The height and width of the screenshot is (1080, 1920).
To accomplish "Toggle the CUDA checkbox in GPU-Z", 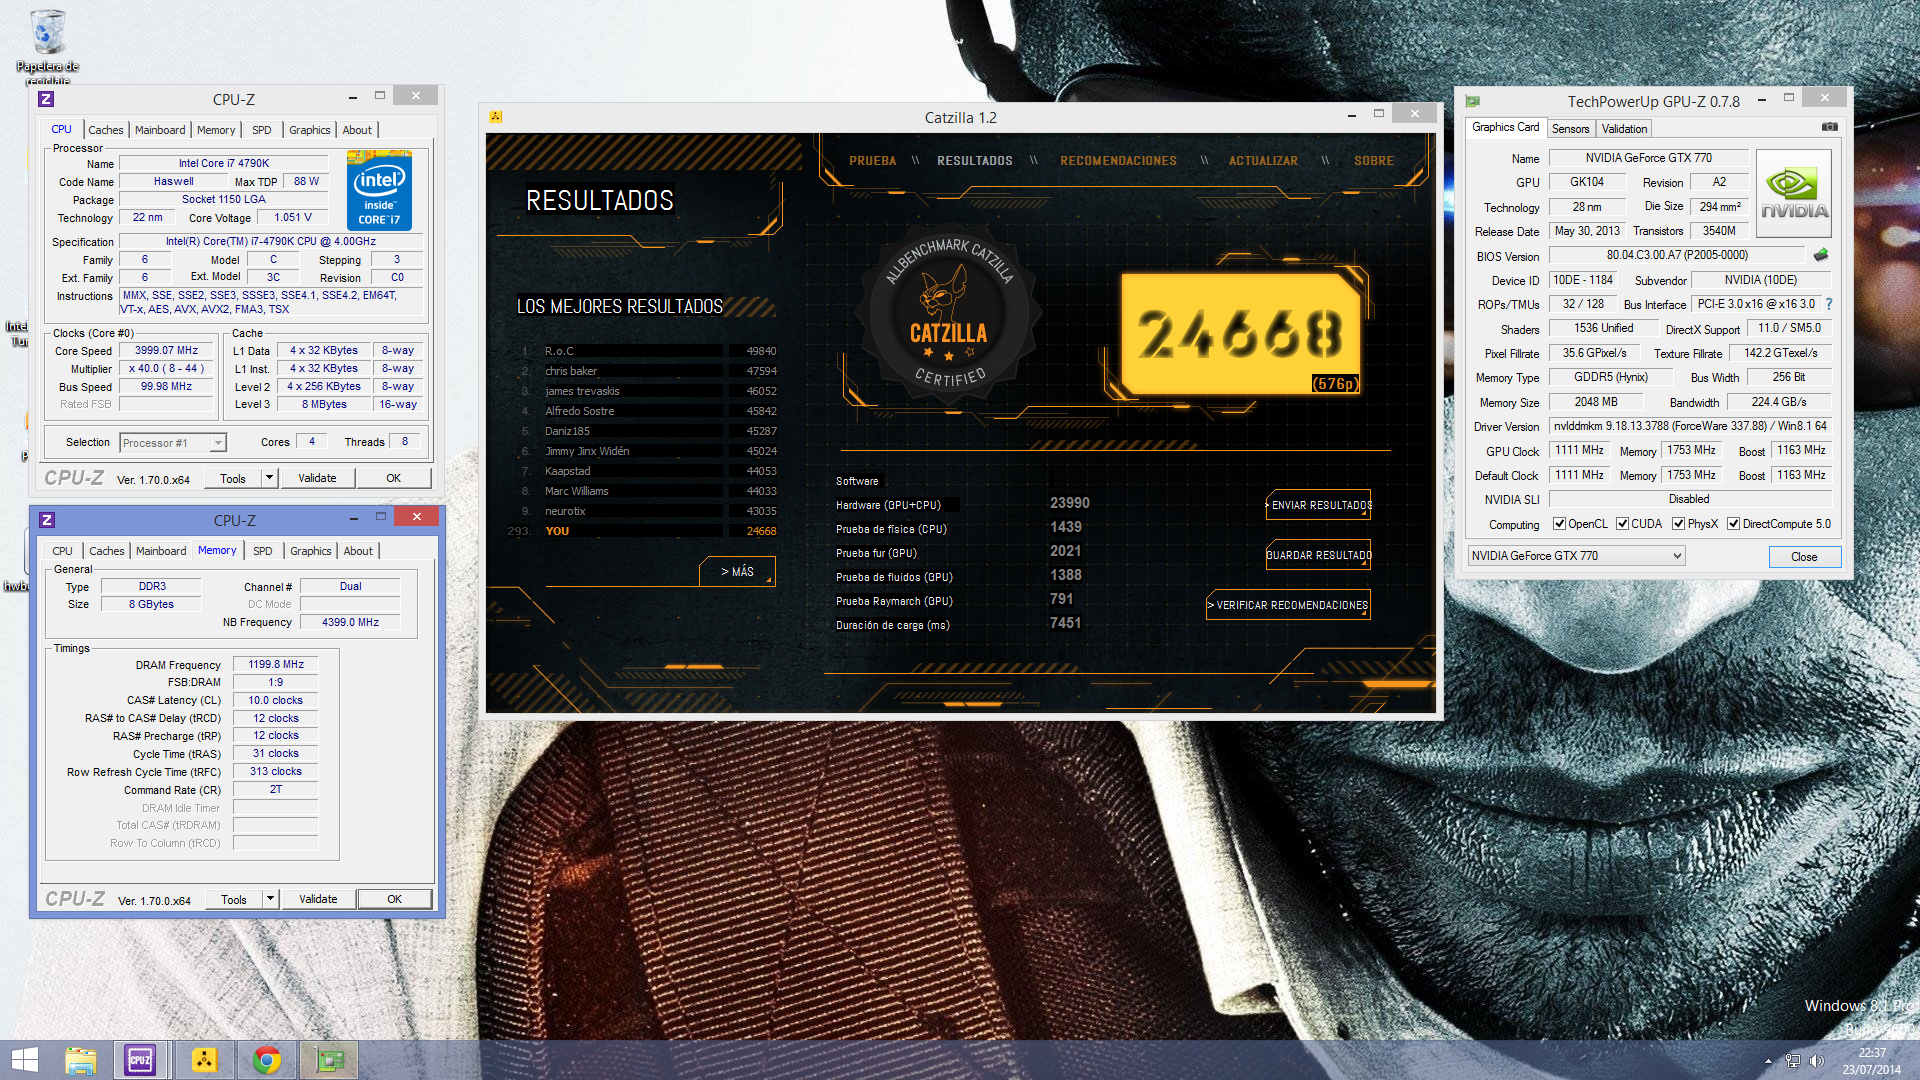I will coord(1622,524).
